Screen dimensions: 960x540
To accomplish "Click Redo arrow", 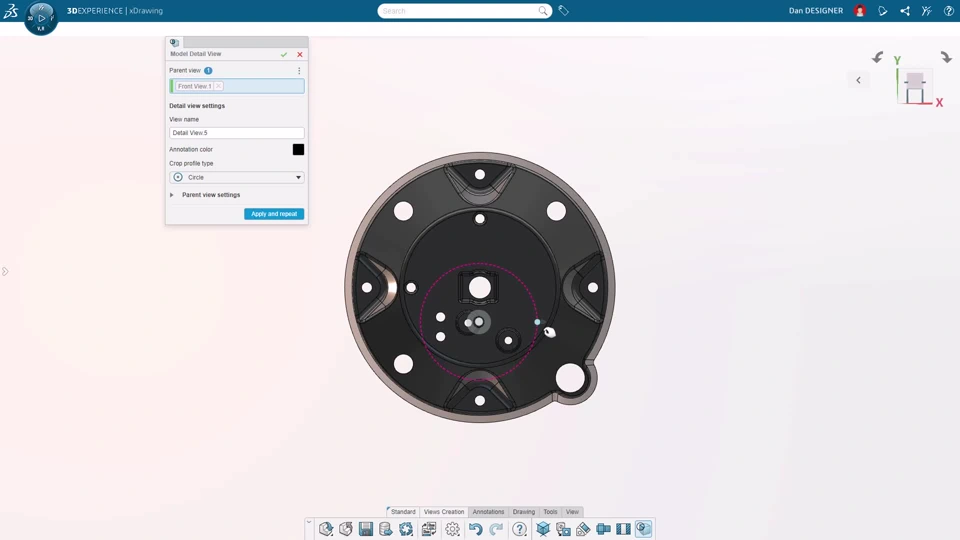I will (x=496, y=529).
